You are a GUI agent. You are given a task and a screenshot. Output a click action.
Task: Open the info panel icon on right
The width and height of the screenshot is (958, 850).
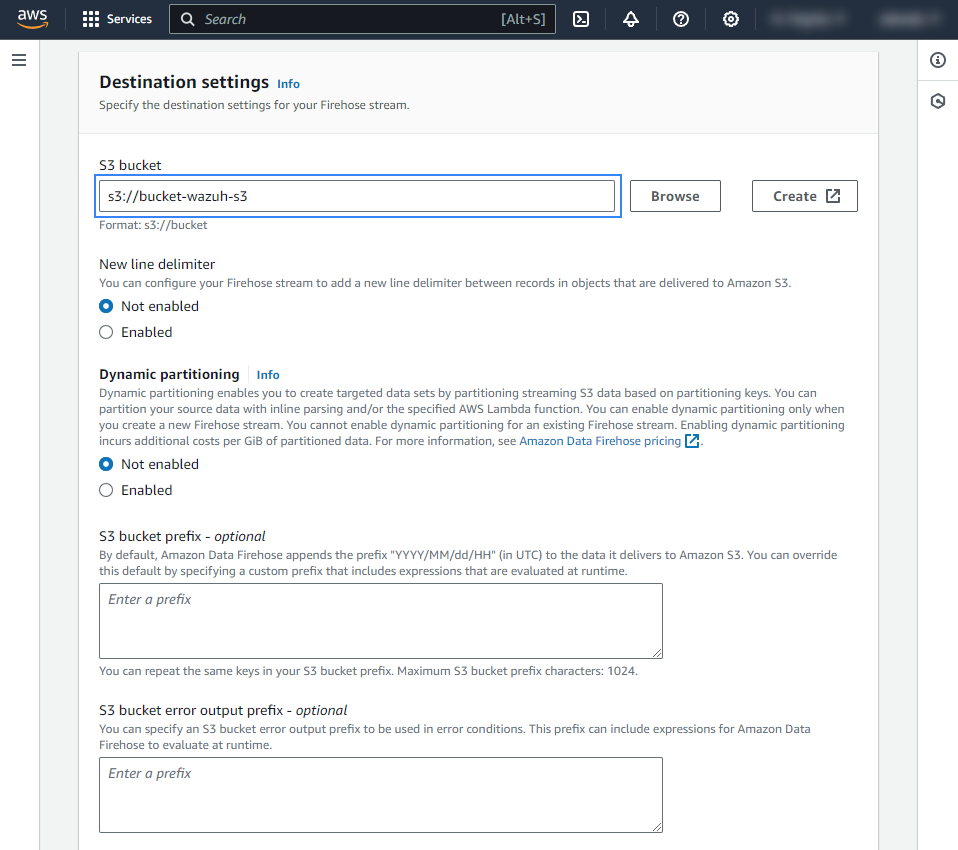[938, 60]
